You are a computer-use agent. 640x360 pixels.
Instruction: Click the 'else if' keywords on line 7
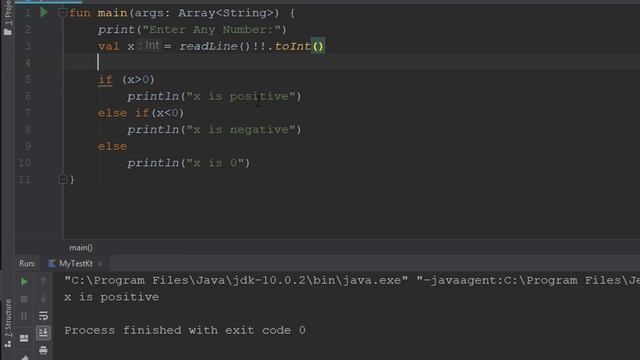(x=123, y=113)
